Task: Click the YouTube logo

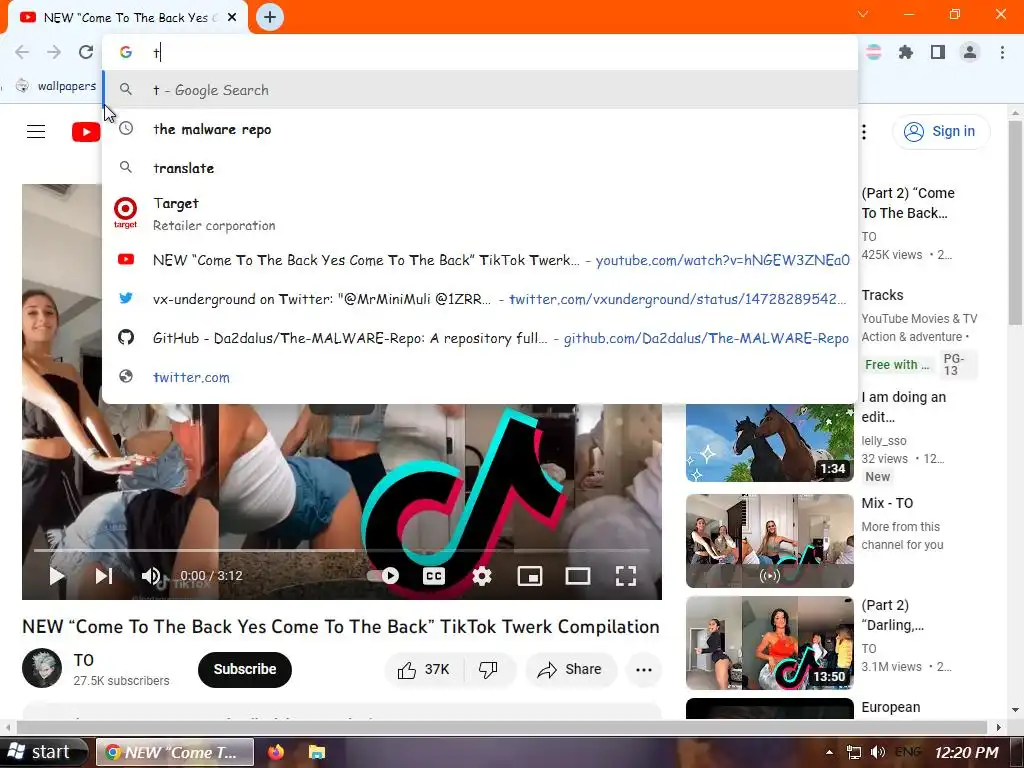Action: (x=86, y=132)
